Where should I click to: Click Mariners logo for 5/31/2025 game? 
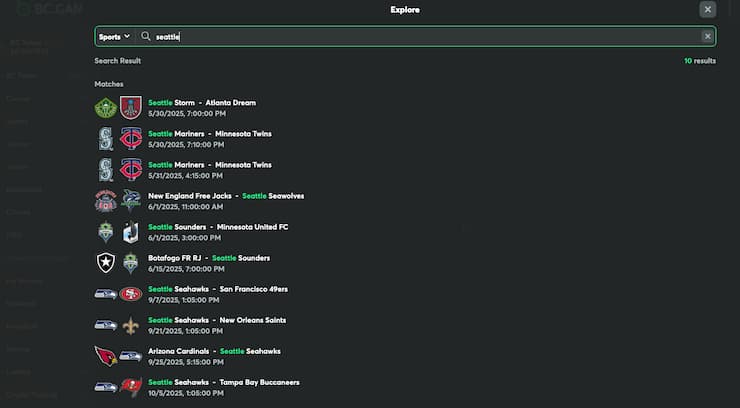106,170
